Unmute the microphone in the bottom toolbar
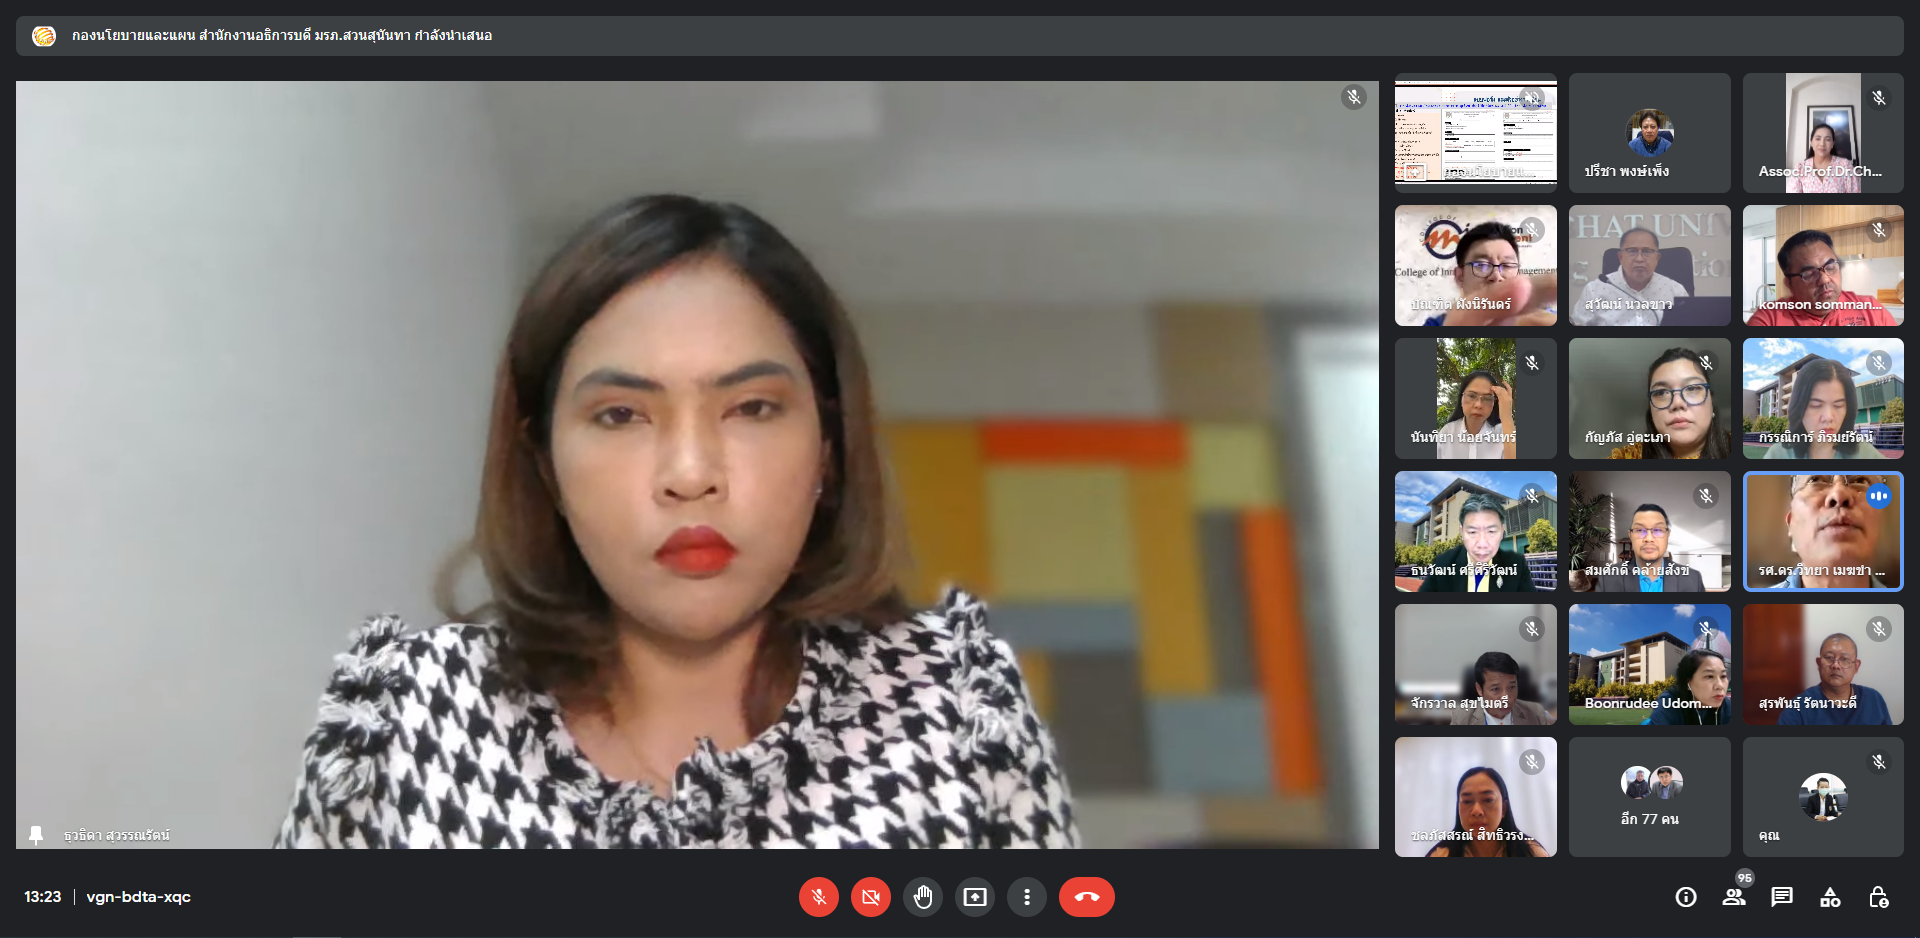The width and height of the screenshot is (1920, 938). (x=818, y=897)
